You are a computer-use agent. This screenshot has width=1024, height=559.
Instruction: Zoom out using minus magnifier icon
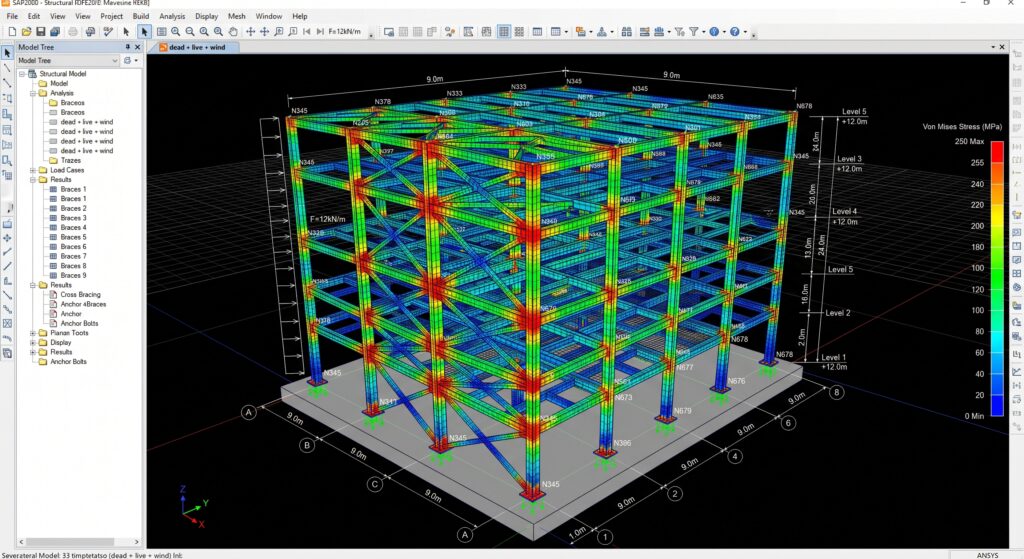click(190, 31)
